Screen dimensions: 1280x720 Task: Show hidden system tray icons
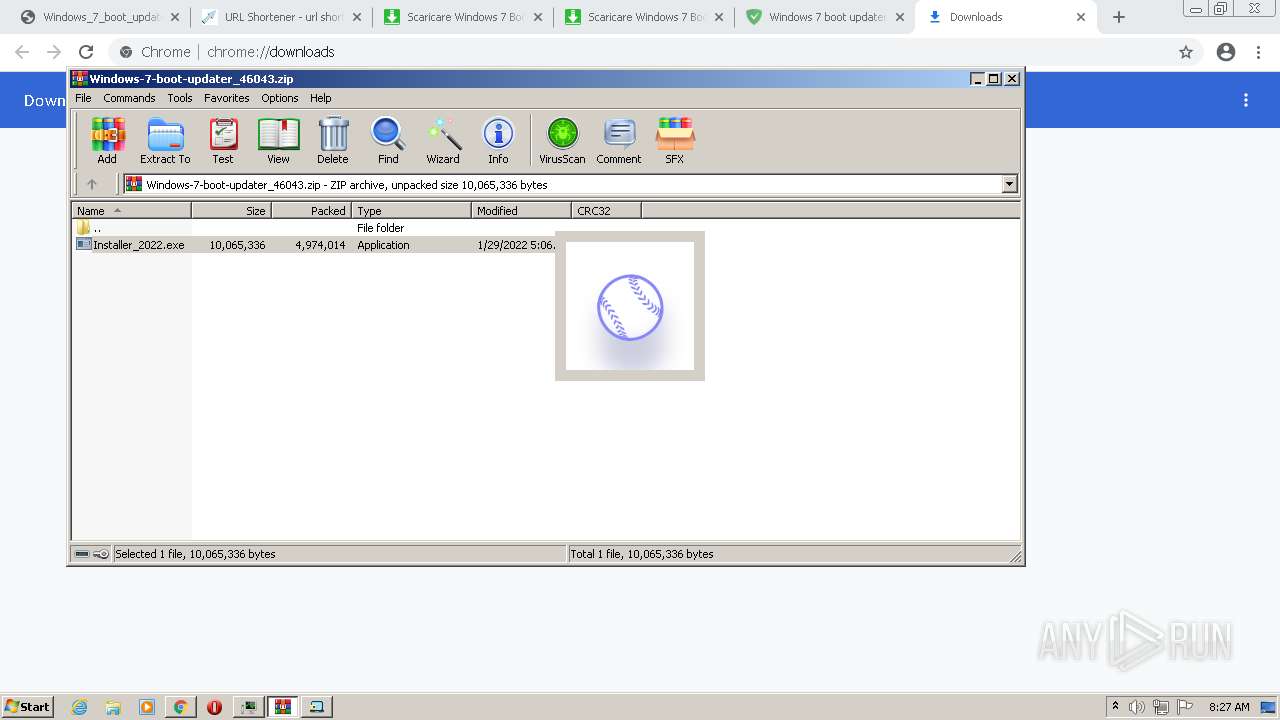click(1115, 707)
